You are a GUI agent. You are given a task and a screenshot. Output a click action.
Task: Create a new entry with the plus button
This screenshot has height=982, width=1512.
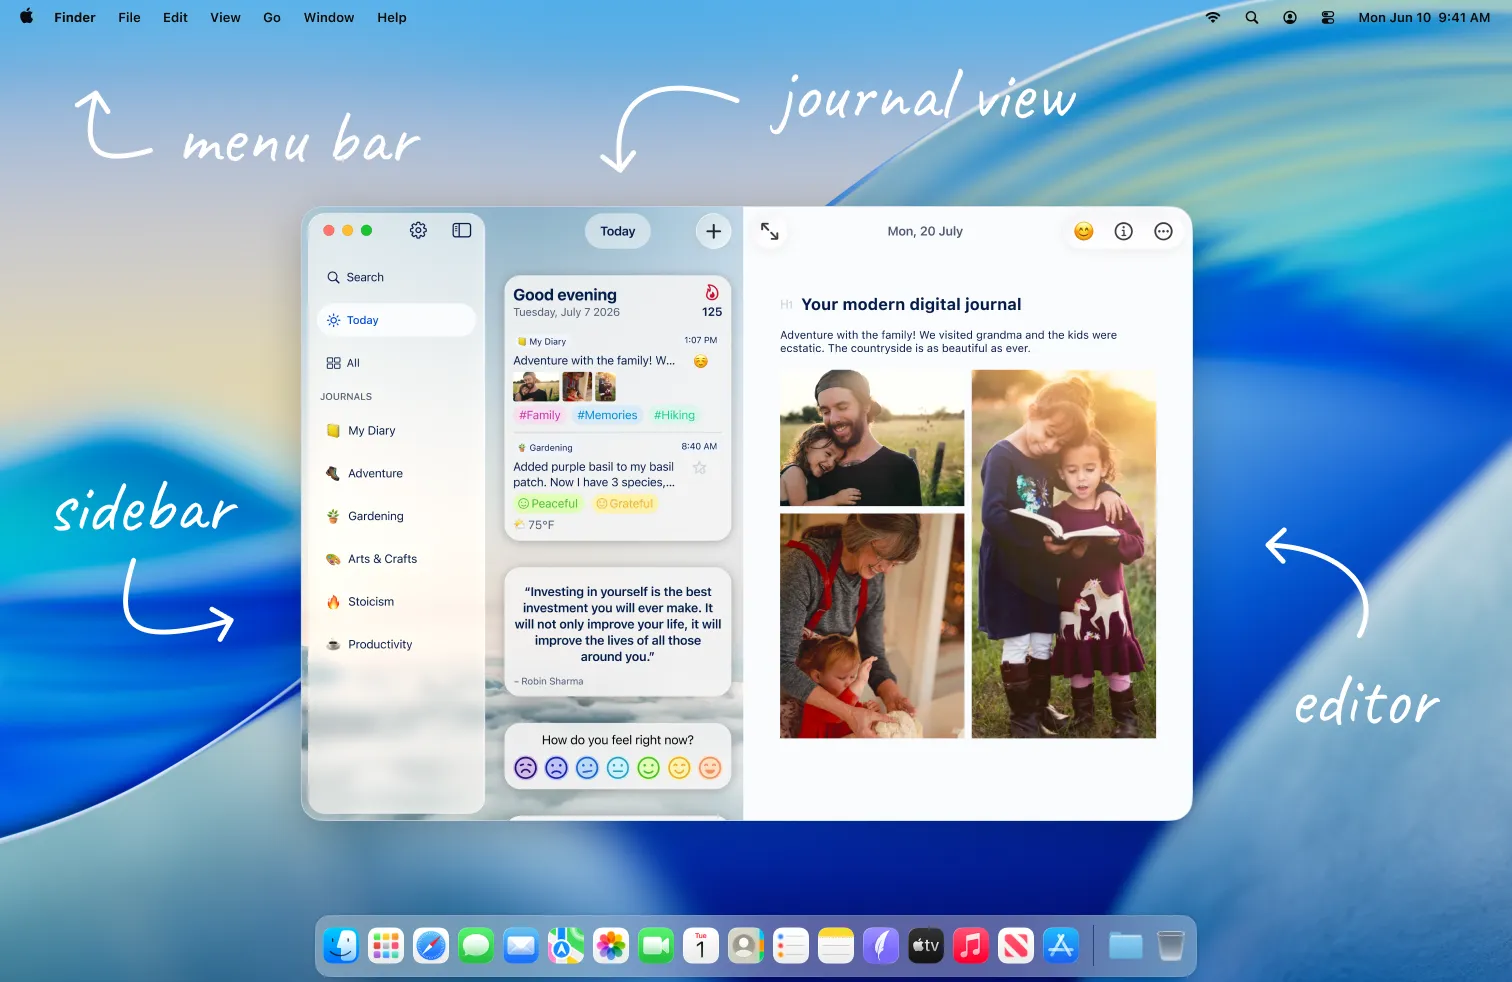(713, 231)
